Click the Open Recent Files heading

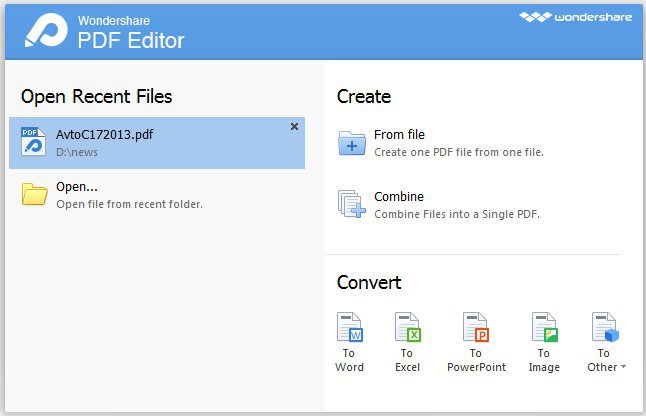pos(96,97)
